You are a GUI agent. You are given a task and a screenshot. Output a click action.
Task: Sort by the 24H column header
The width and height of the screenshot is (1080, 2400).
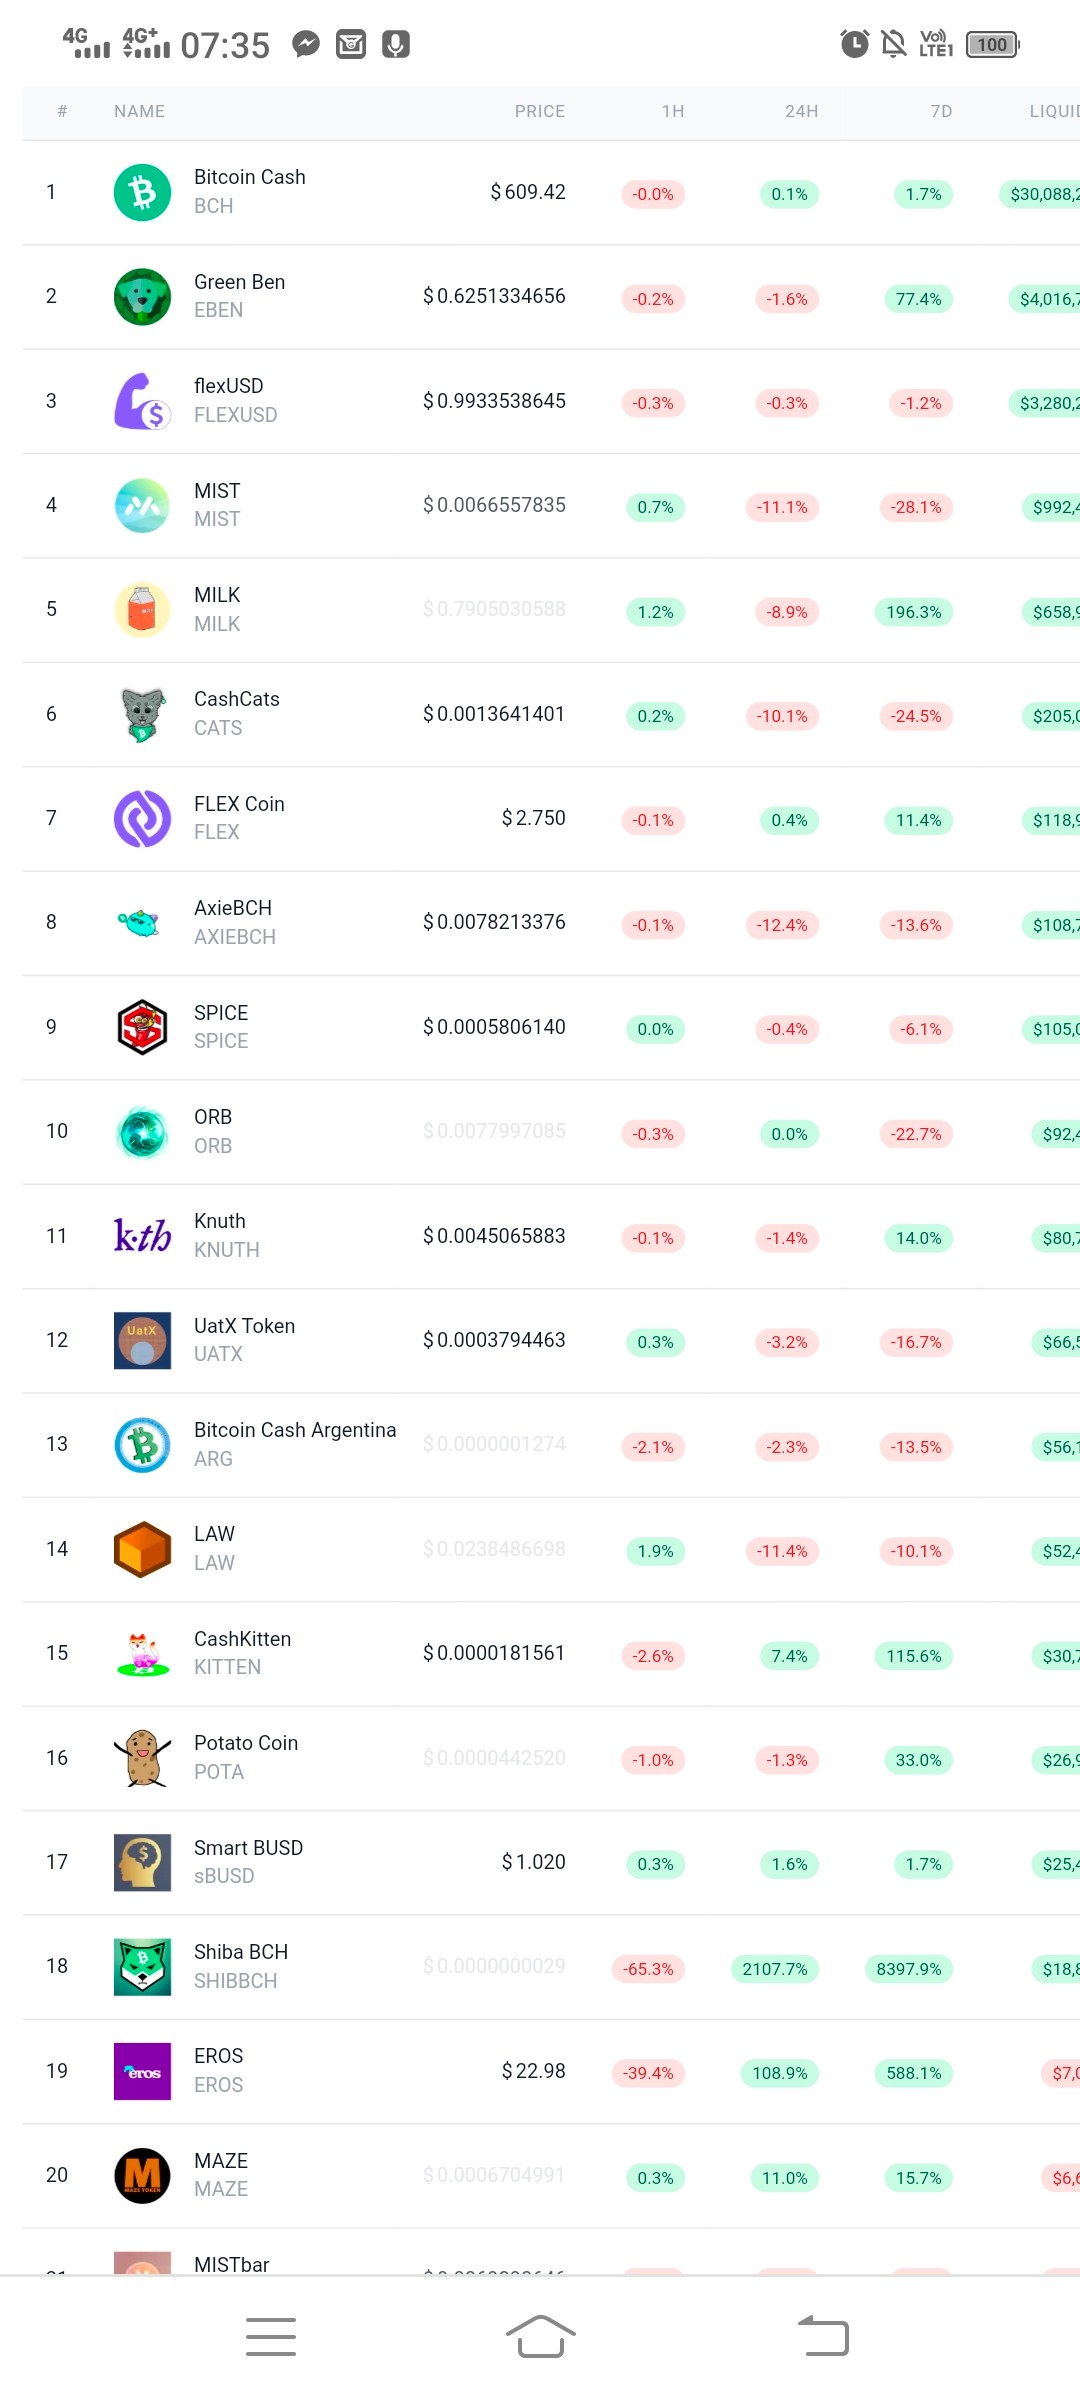(x=801, y=111)
